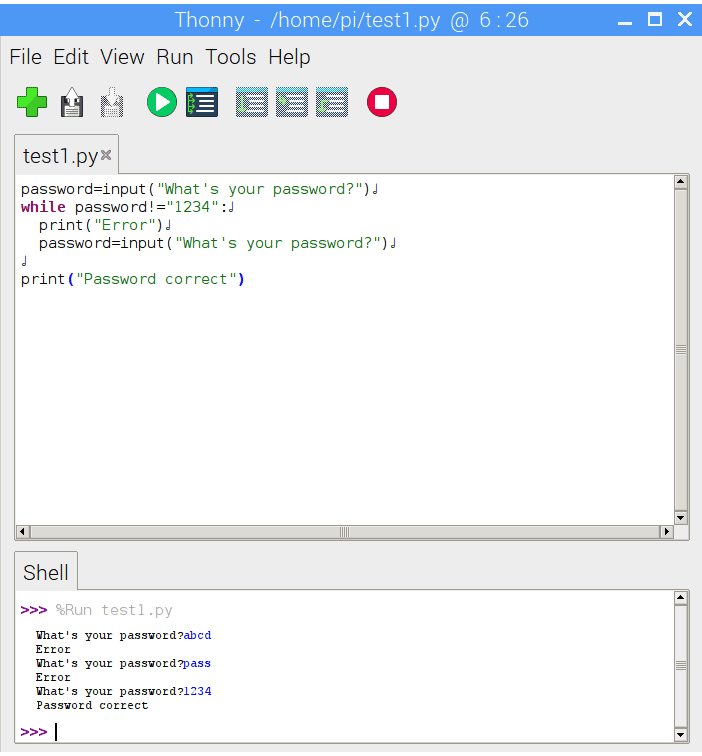
Task: Open the Edit menu
Action: pyautogui.click(x=71, y=57)
